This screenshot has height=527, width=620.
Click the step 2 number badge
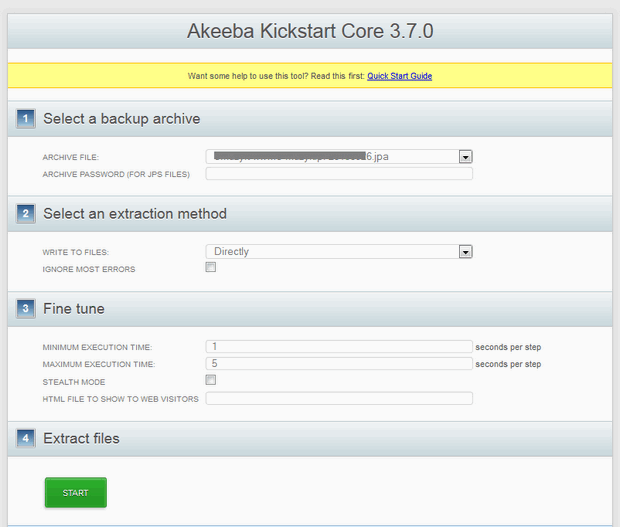click(x=26, y=213)
